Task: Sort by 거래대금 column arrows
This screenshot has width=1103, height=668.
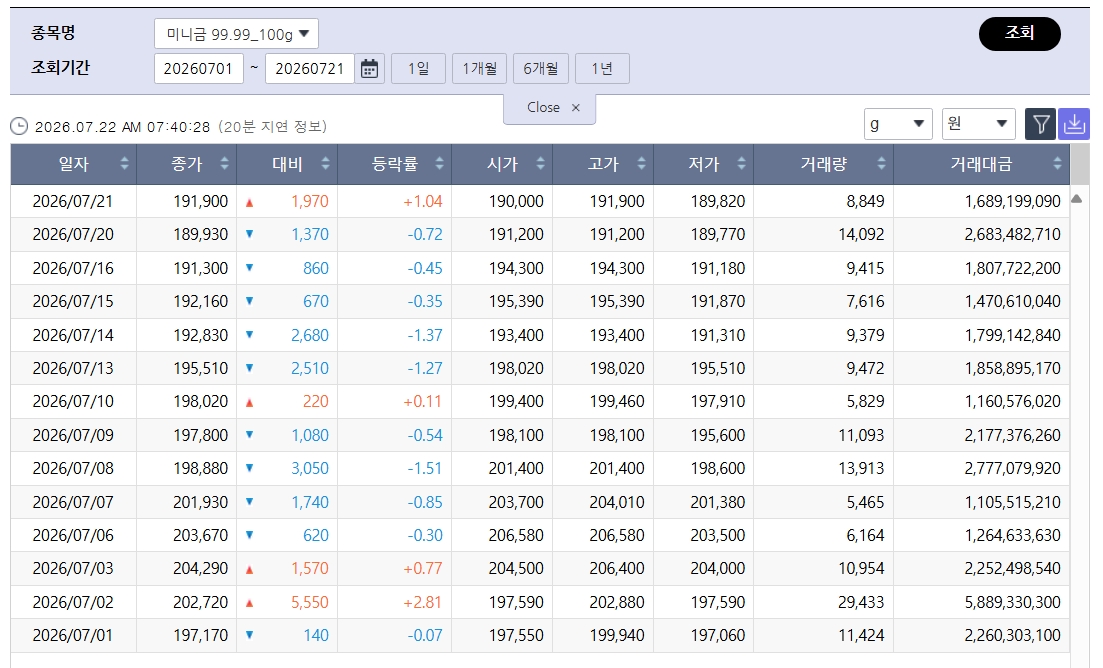Action: tap(1057, 164)
